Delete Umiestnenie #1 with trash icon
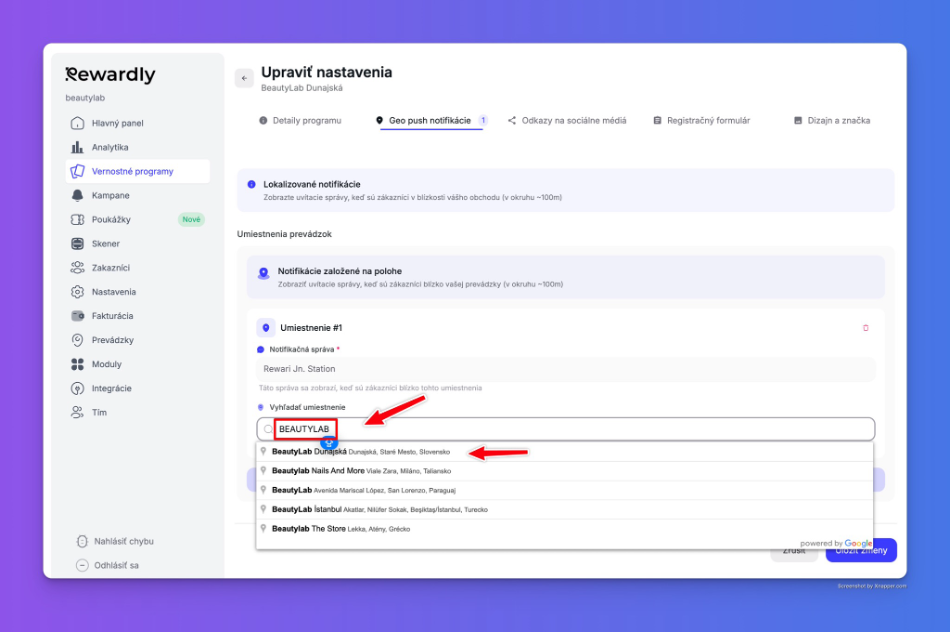Viewport: 950px width, 632px height. [x=866, y=328]
